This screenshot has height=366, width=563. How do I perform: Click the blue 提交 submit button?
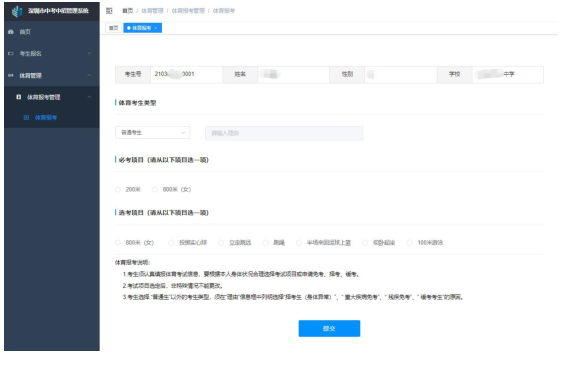pyautogui.click(x=329, y=328)
